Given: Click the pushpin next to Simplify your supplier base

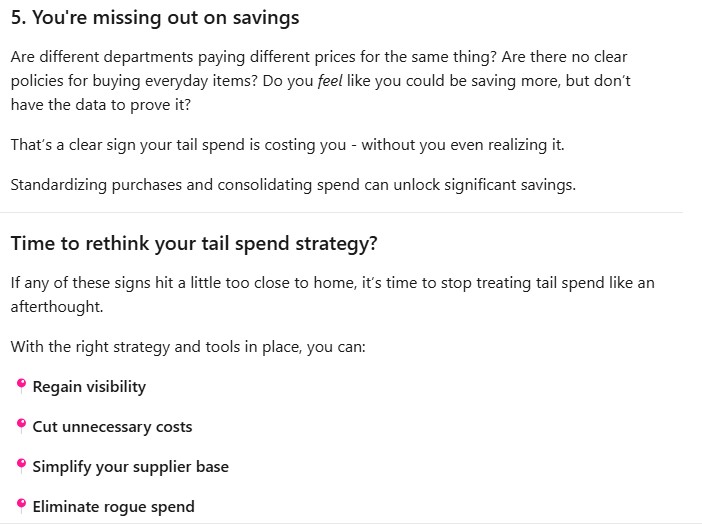Looking at the screenshot, I should [x=21, y=466].
